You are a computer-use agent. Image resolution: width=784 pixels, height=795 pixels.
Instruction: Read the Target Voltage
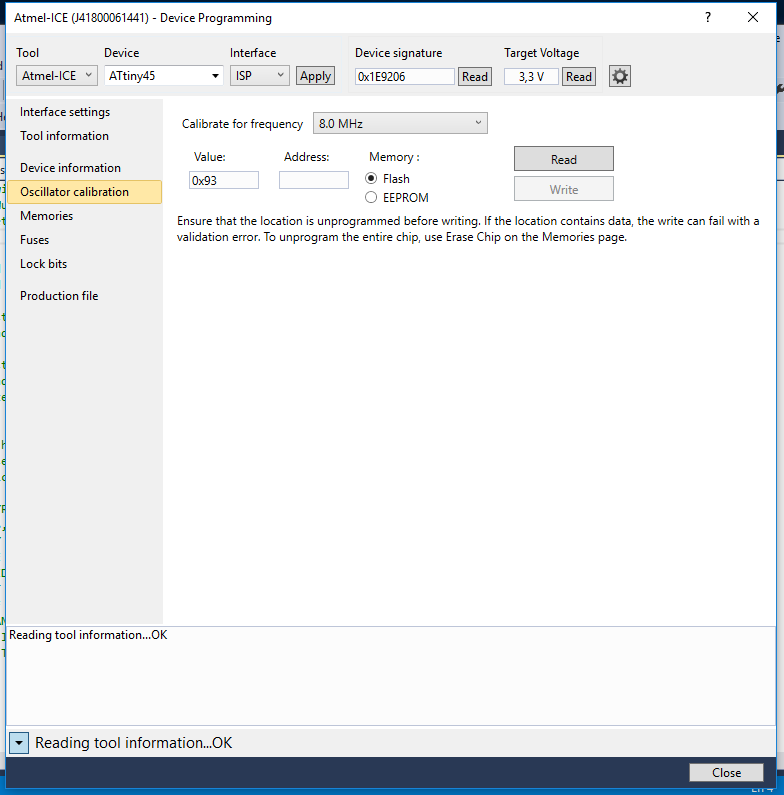579,77
